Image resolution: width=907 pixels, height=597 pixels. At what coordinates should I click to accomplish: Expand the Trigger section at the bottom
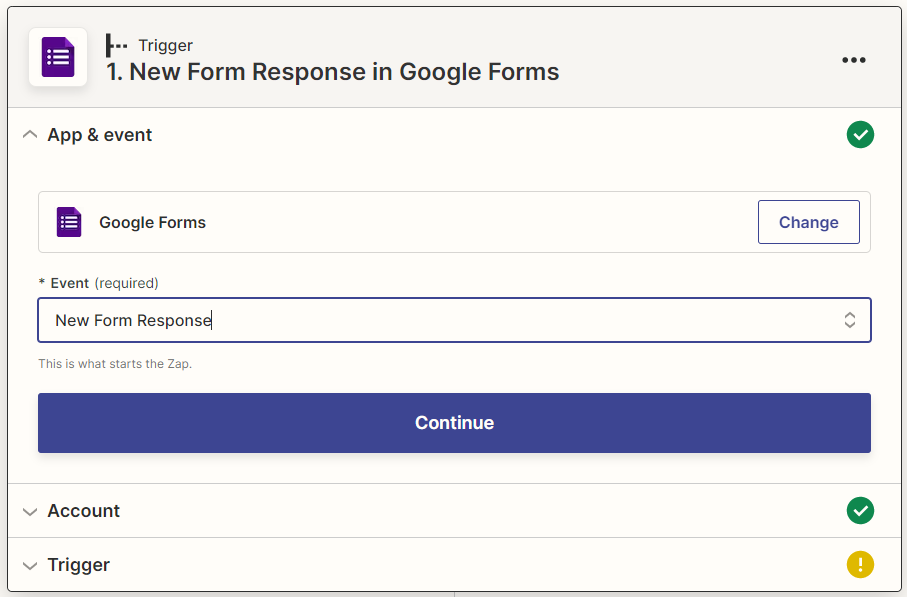pyautogui.click(x=30, y=565)
